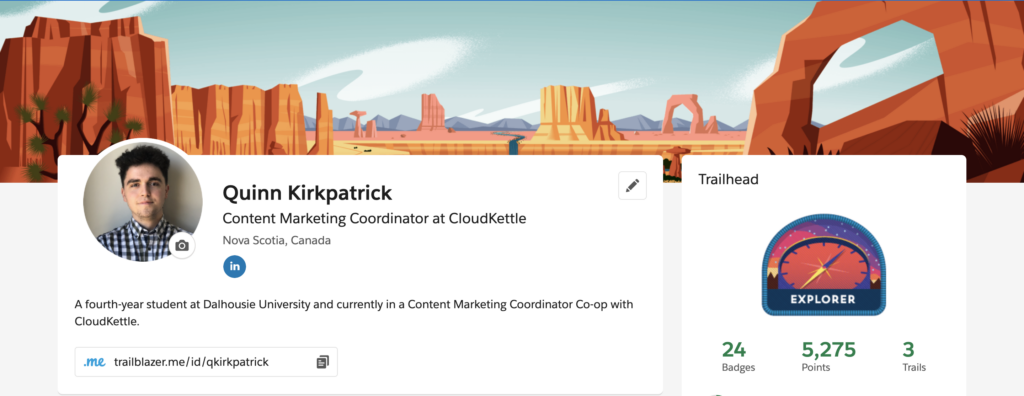Screen dimensions: 1024x396
Task: Click the bio paragraph about Dalhousie University
Action: pyautogui.click(x=354, y=313)
